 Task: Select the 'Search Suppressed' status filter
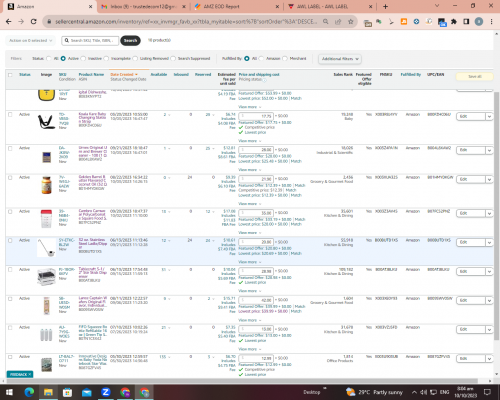click(x=173, y=58)
